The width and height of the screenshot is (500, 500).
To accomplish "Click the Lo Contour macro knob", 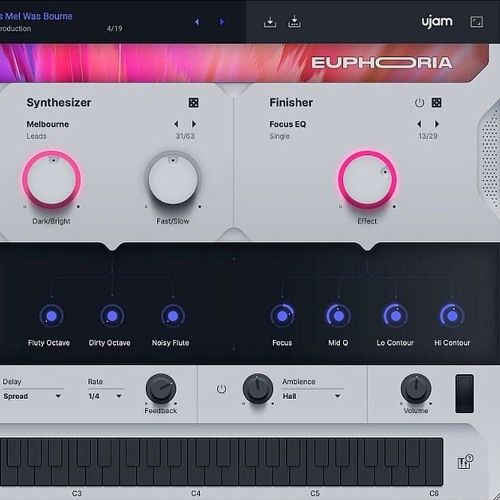I will [395, 316].
